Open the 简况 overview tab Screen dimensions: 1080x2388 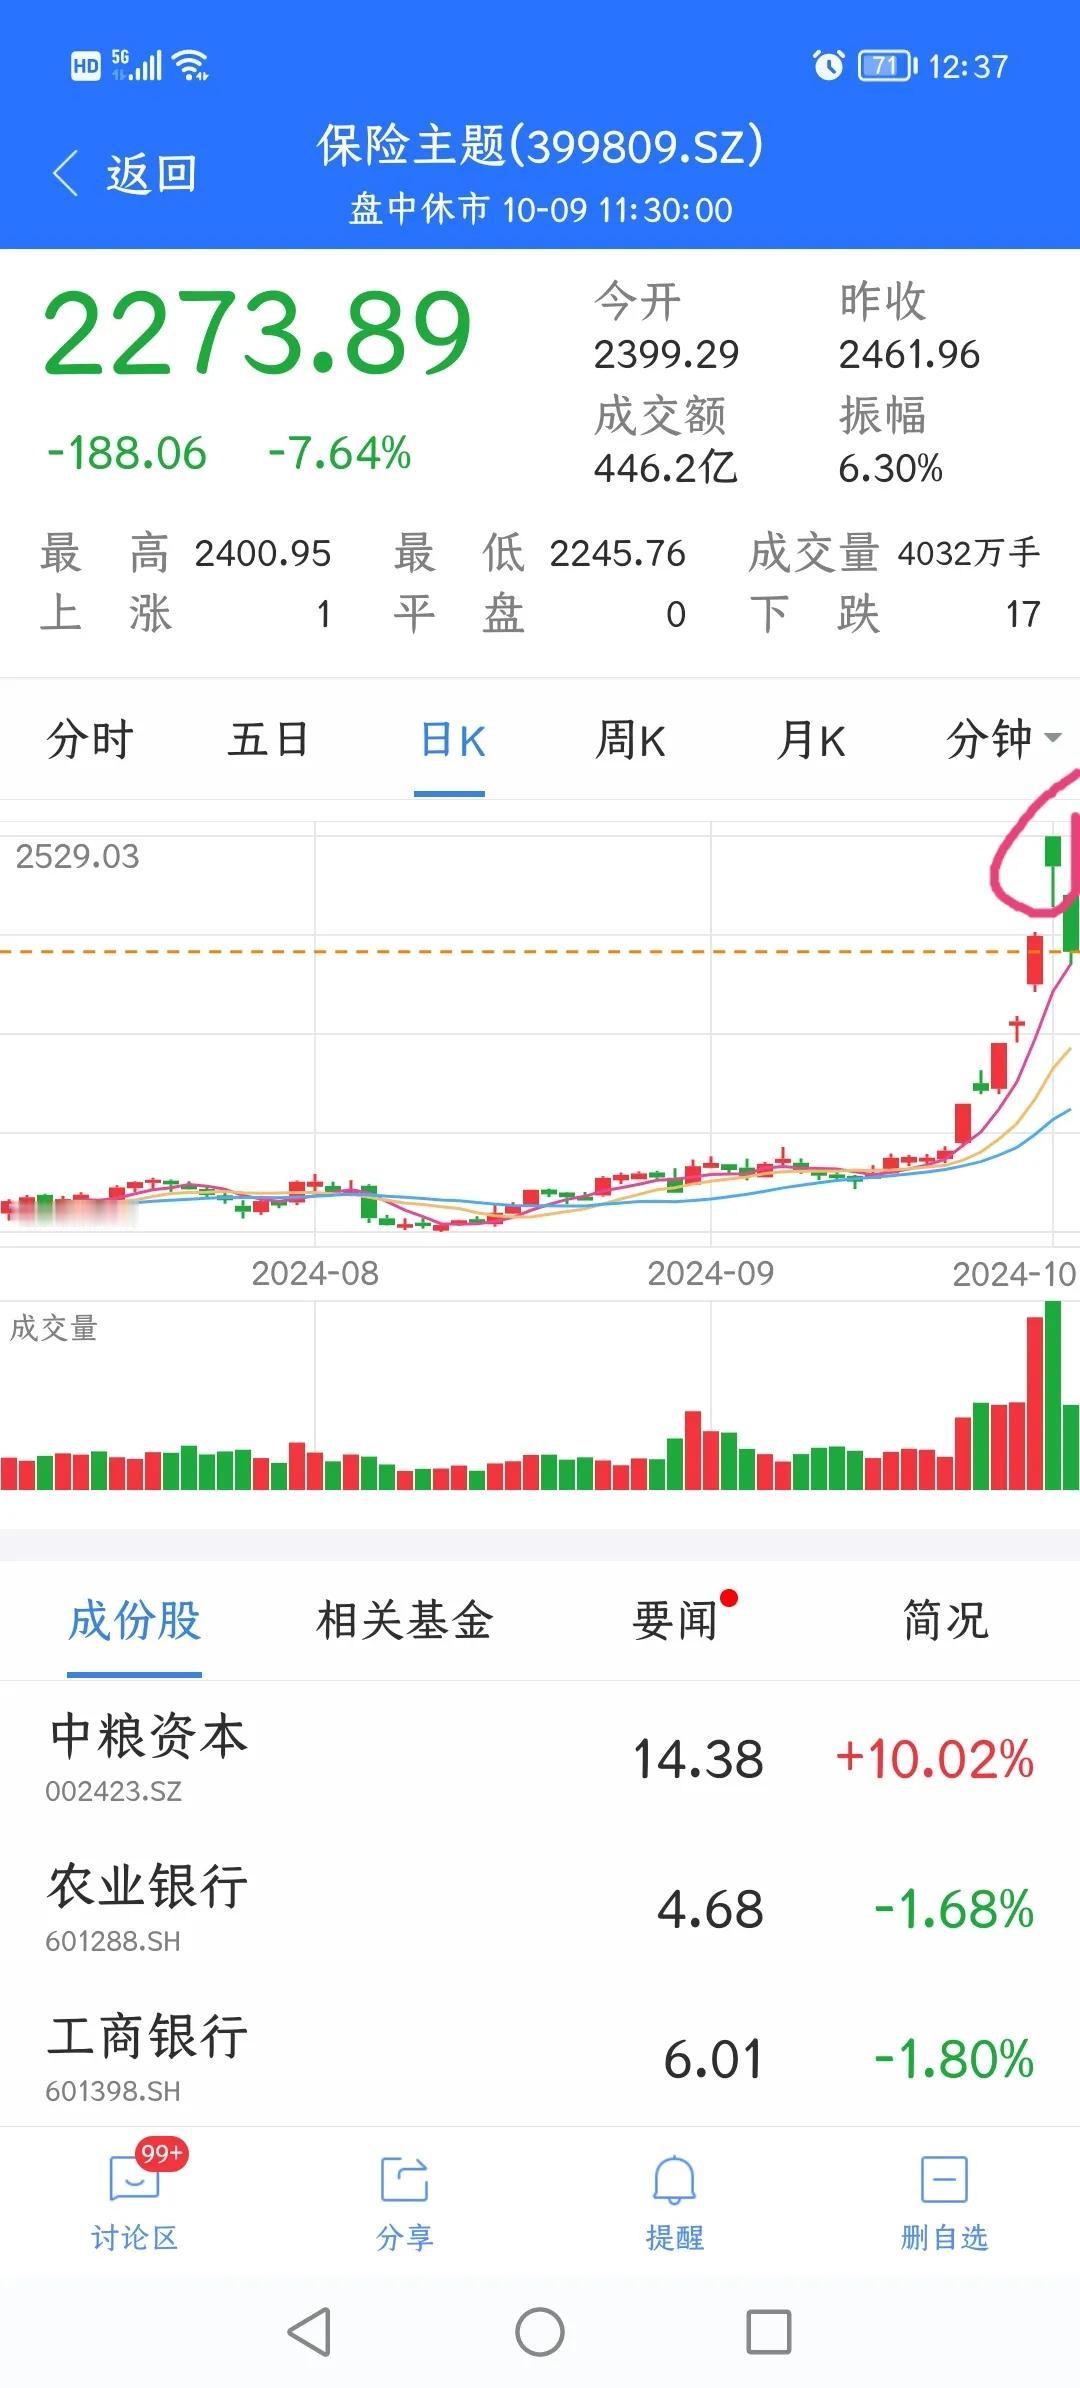click(x=945, y=1620)
